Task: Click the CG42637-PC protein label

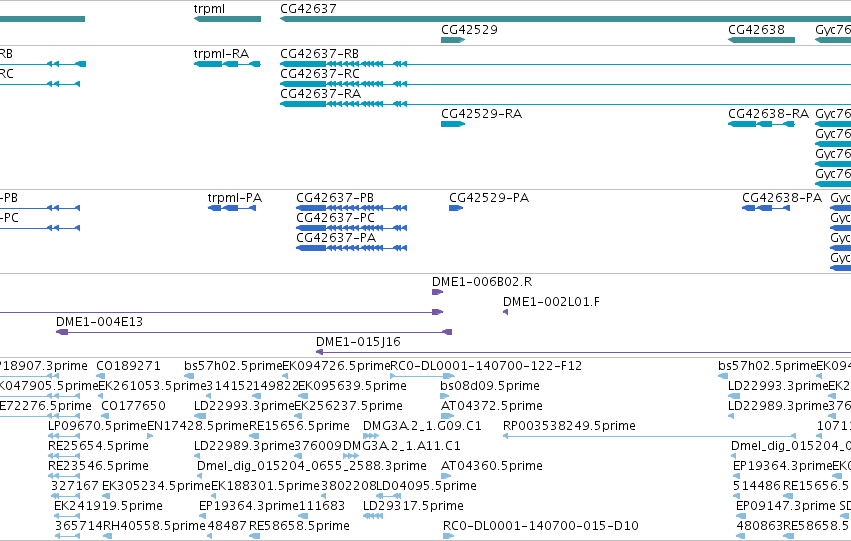Action: coord(335,218)
